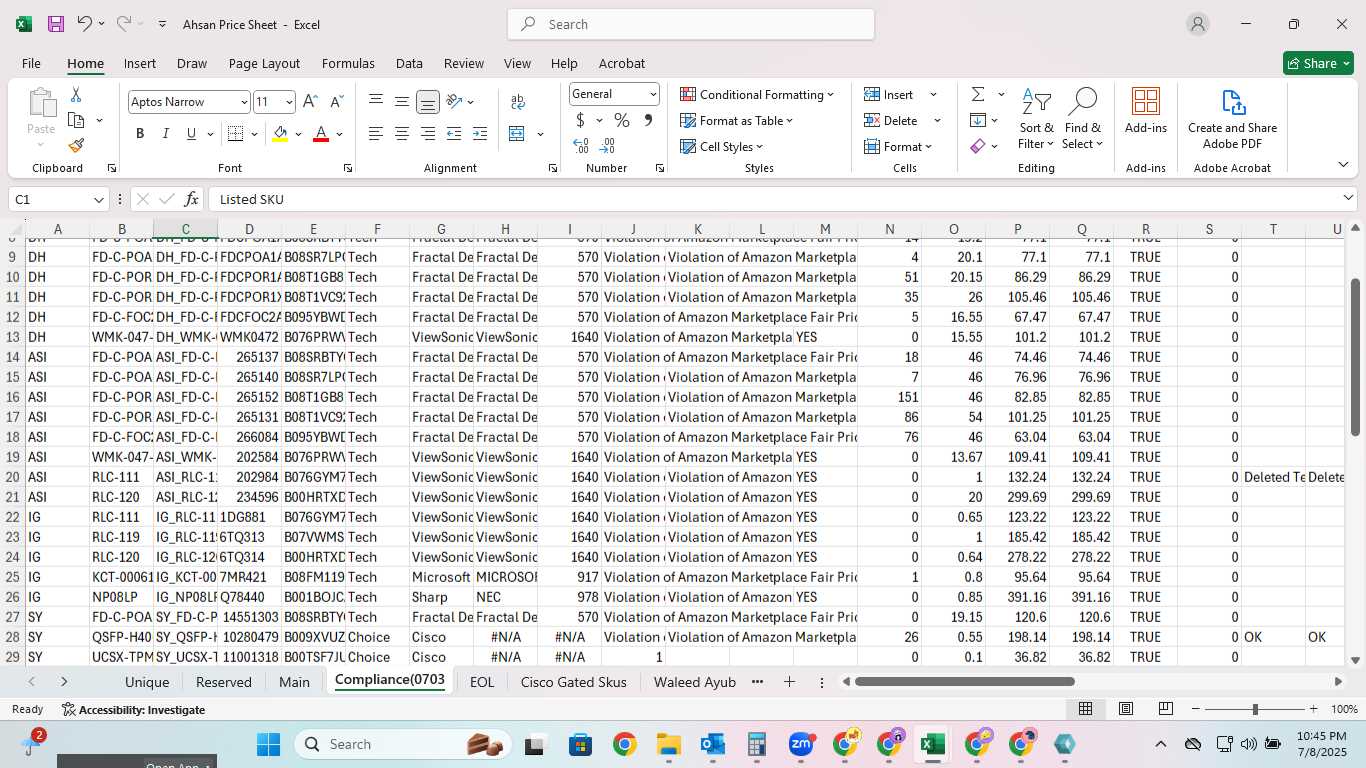Open the Insert ribbon tab
This screenshot has width=1366, height=768.
pyautogui.click(x=140, y=63)
